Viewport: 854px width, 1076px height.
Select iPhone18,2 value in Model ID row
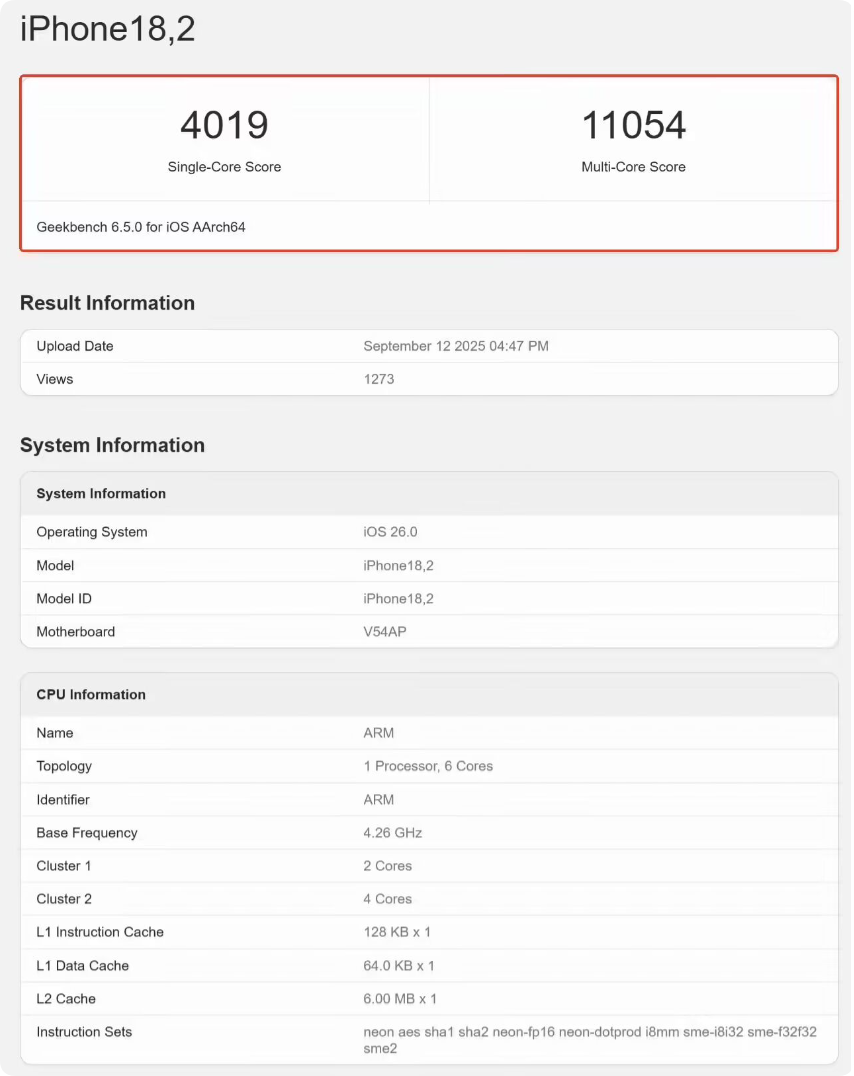coord(399,598)
